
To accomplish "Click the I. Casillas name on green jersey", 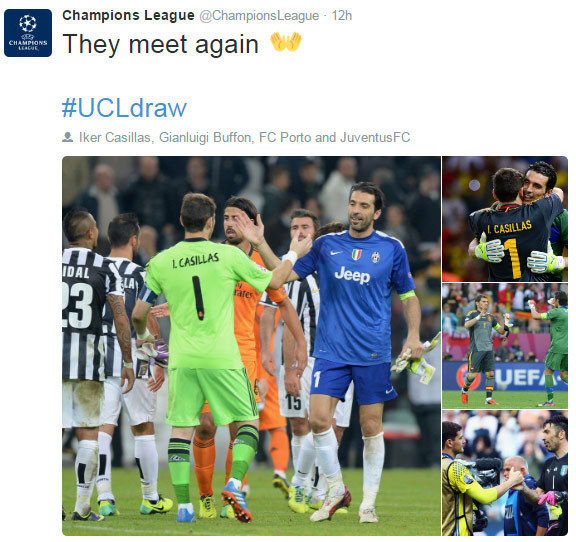I will [x=195, y=260].
